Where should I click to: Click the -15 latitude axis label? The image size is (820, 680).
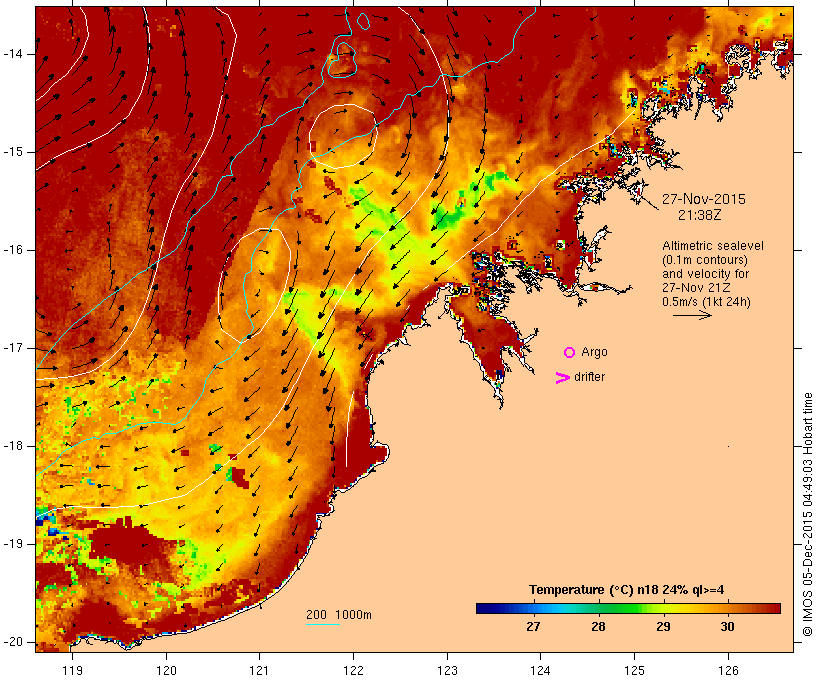pos(13,152)
